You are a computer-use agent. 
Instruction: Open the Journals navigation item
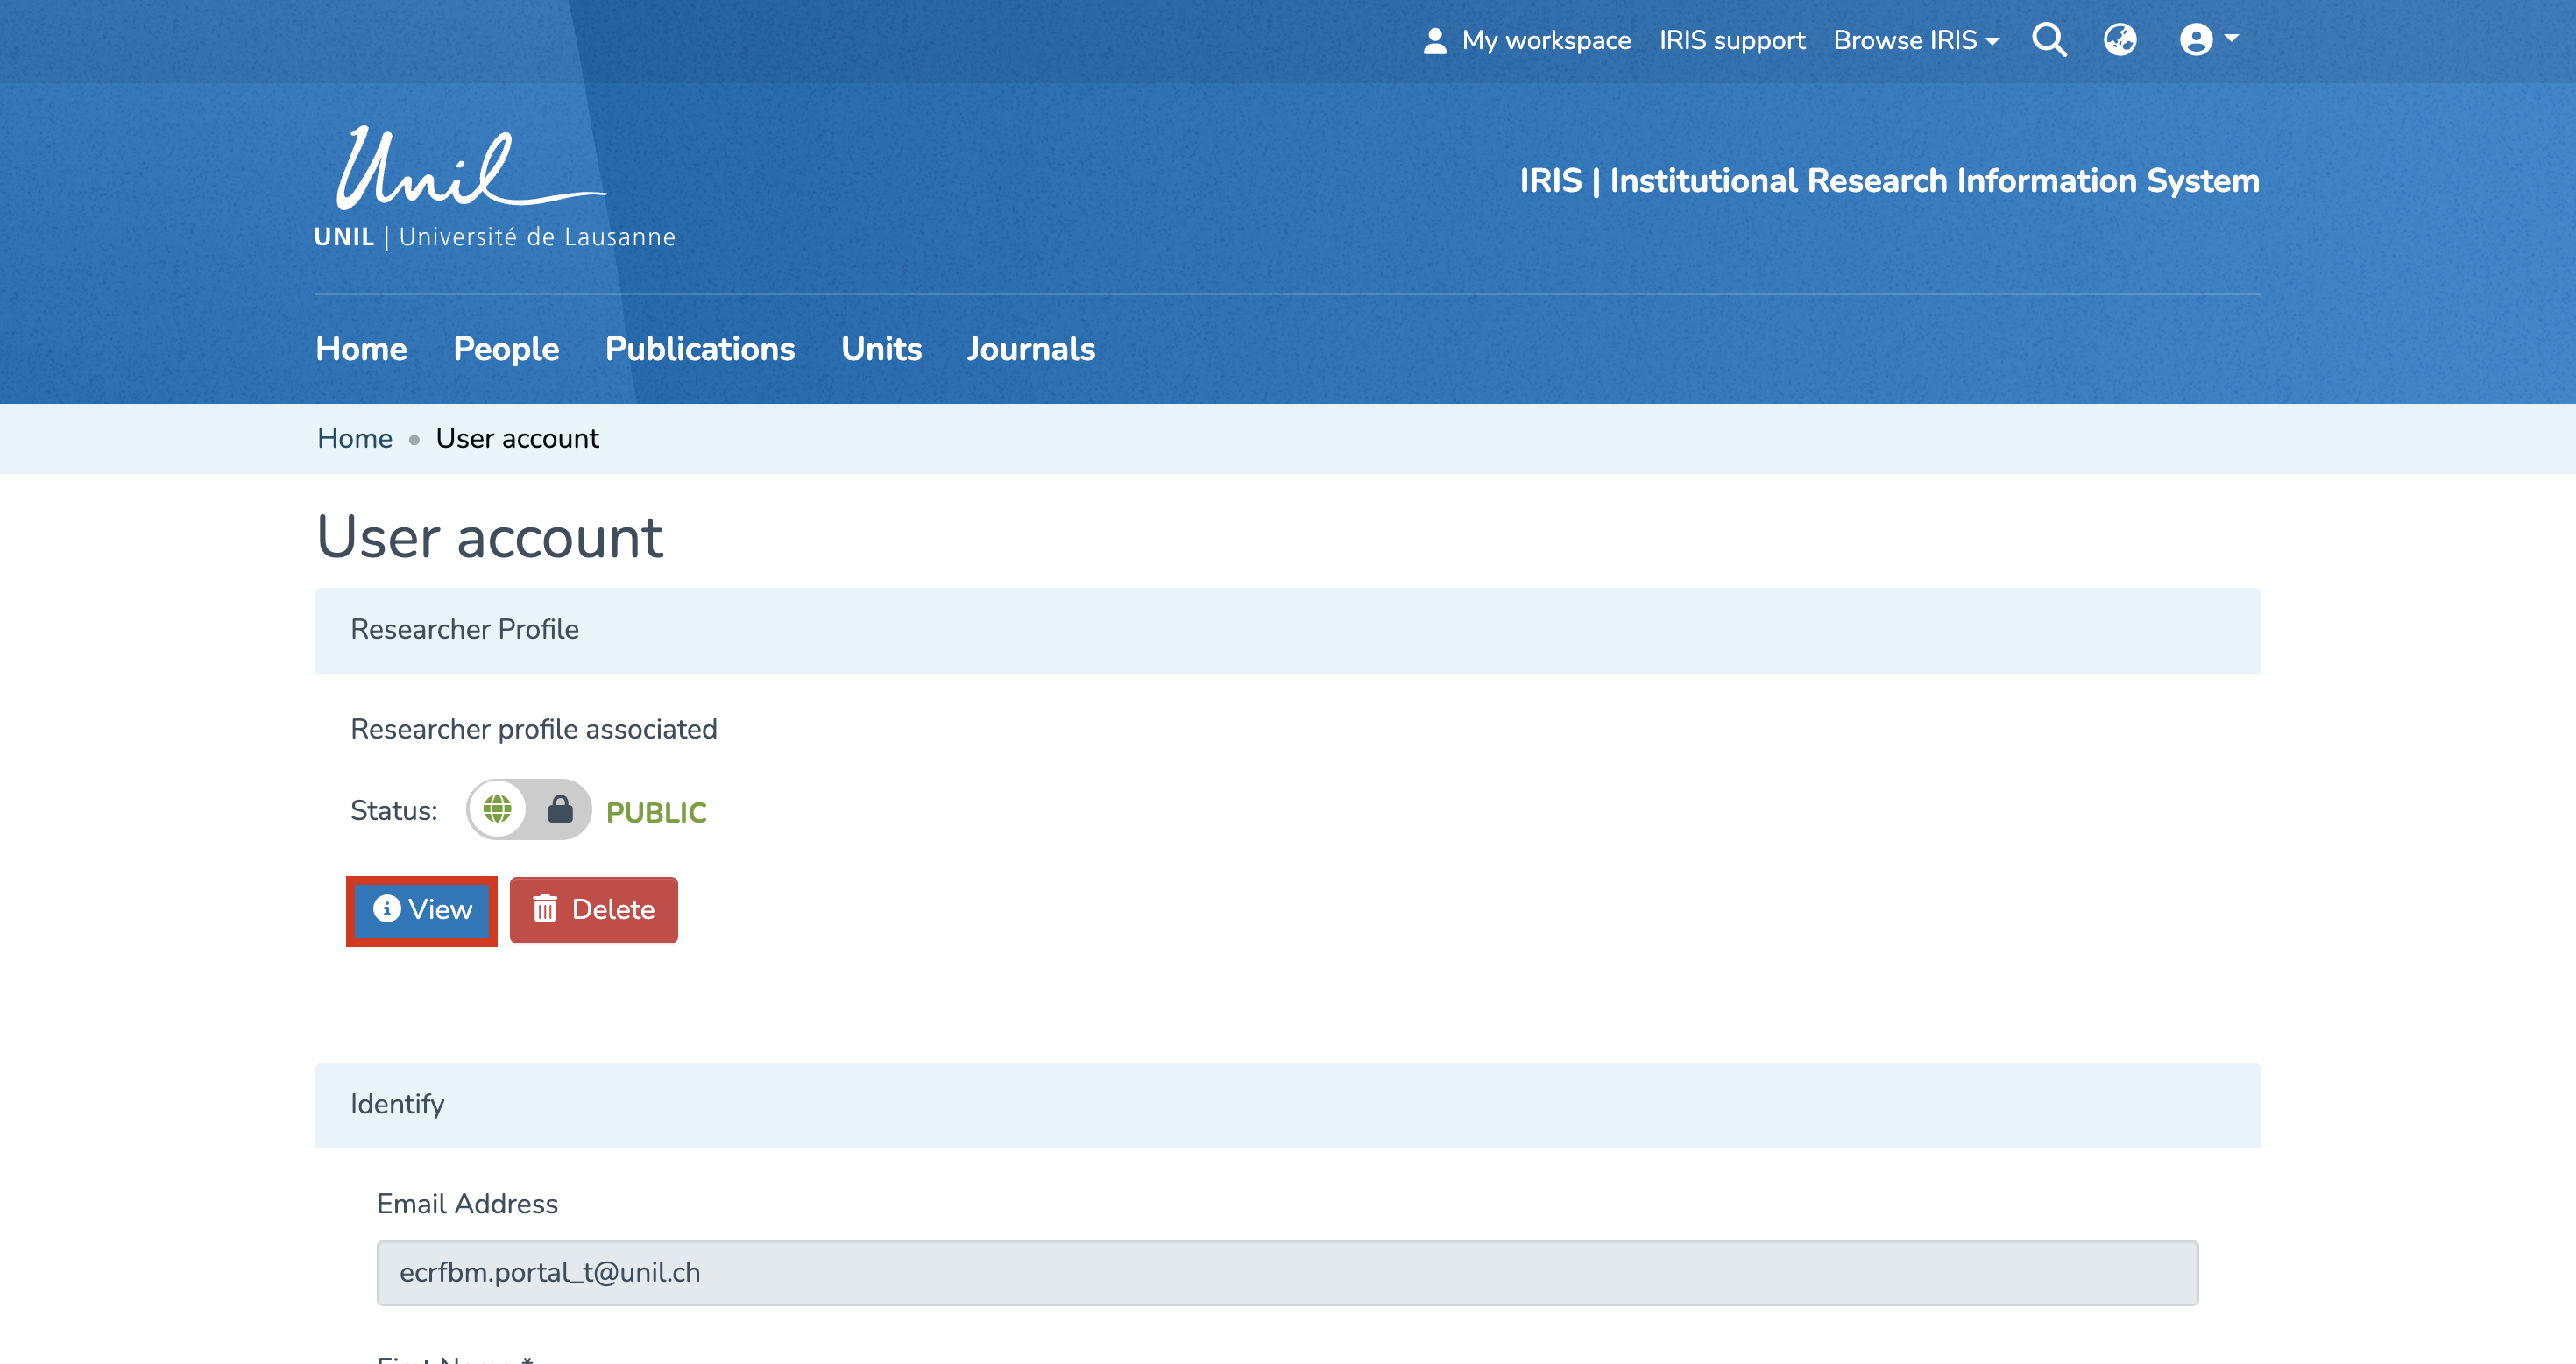coord(1030,349)
